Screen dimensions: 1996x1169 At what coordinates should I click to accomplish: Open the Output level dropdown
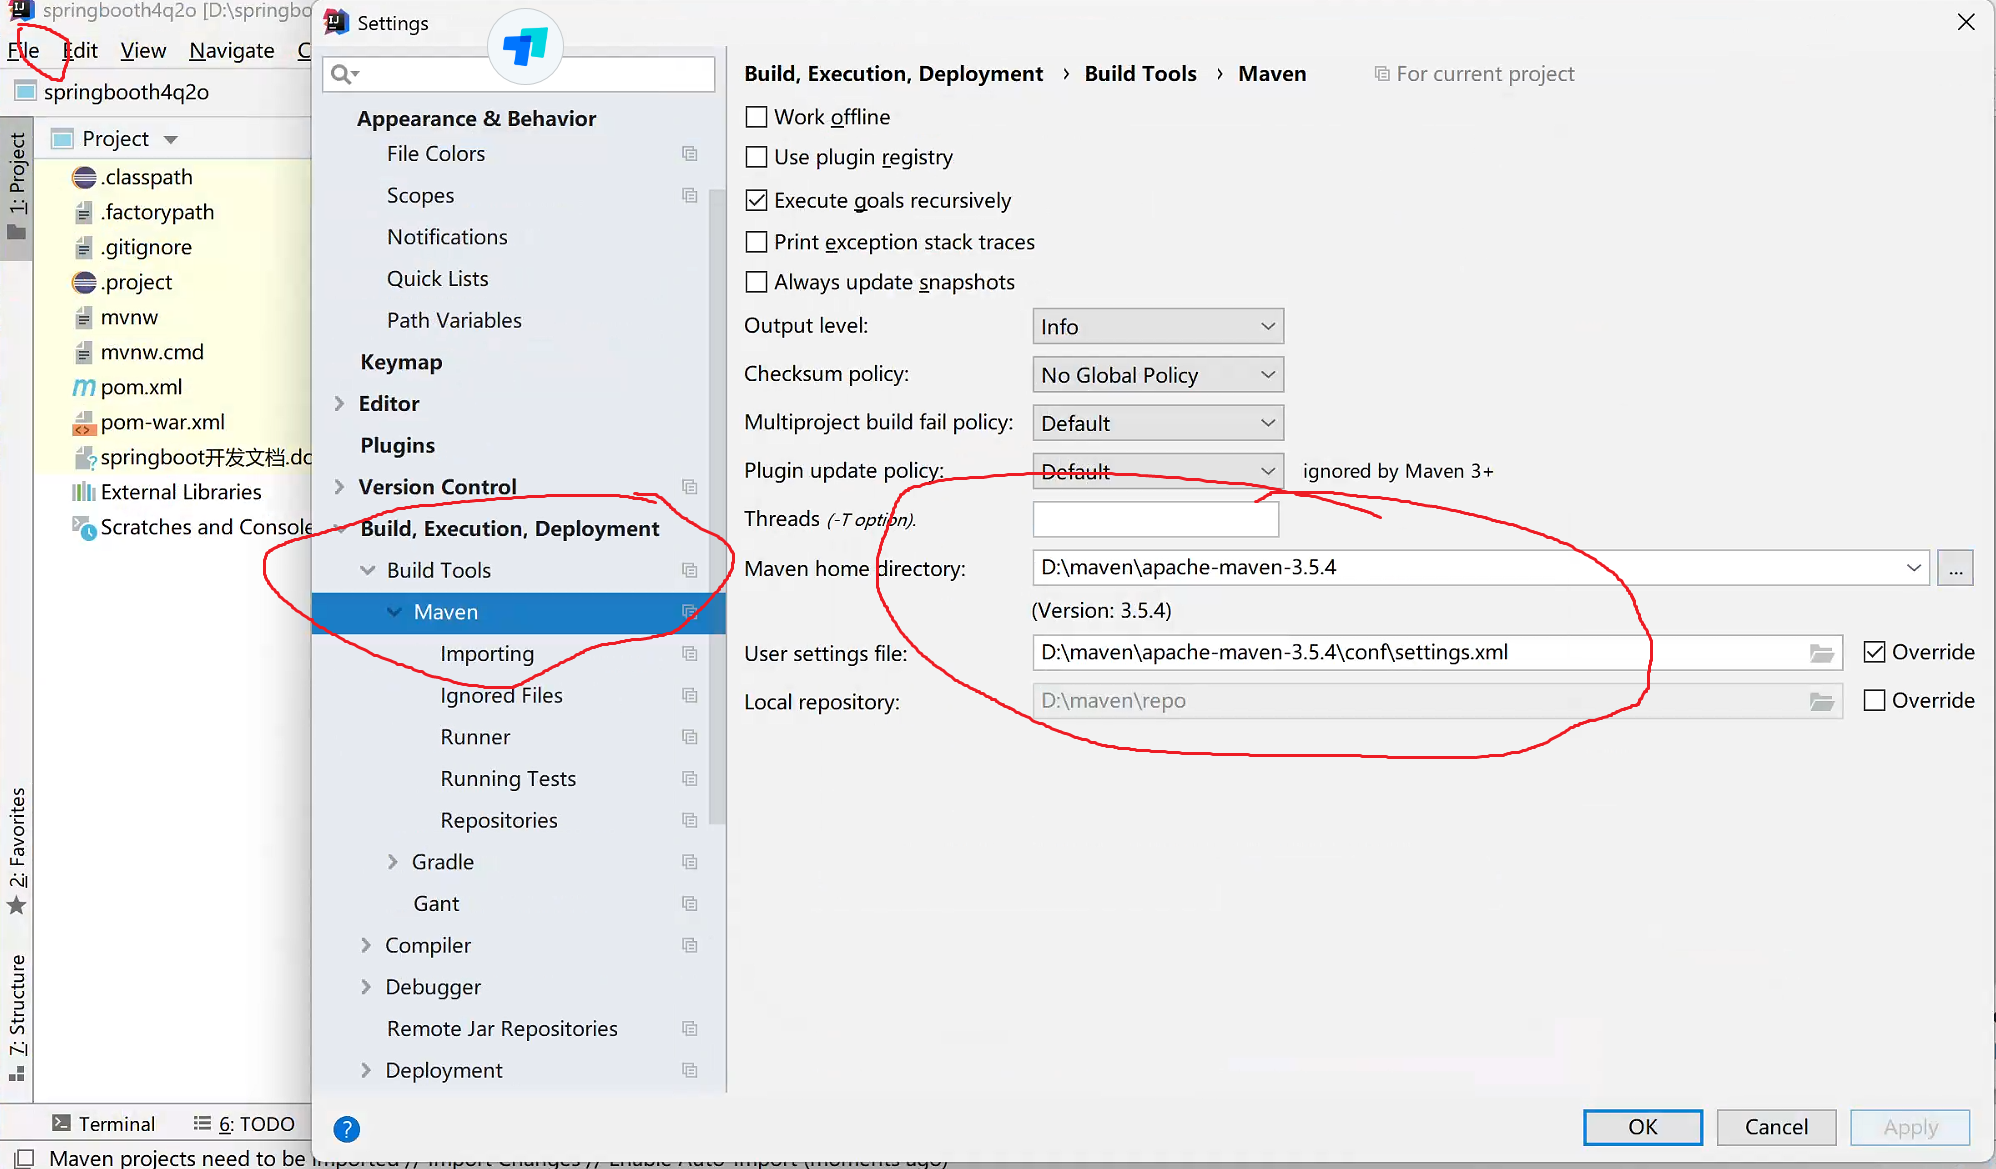(1158, 326)
